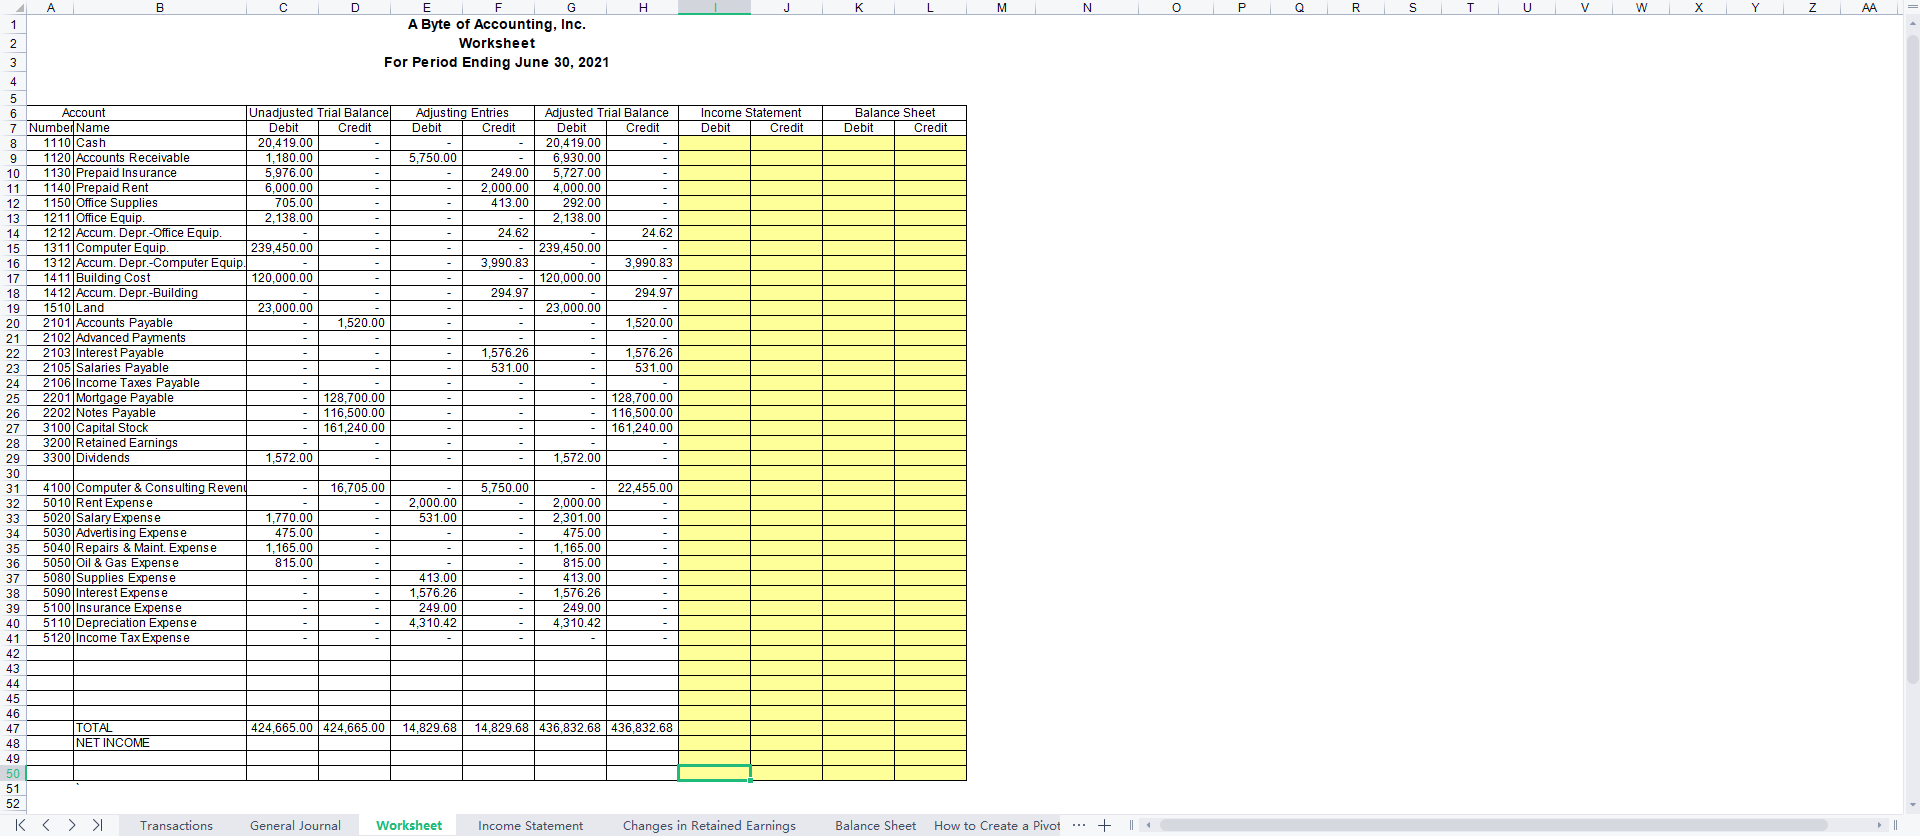Add a new sheet with plus icon
The image size is (1920, 836).
1104,825
